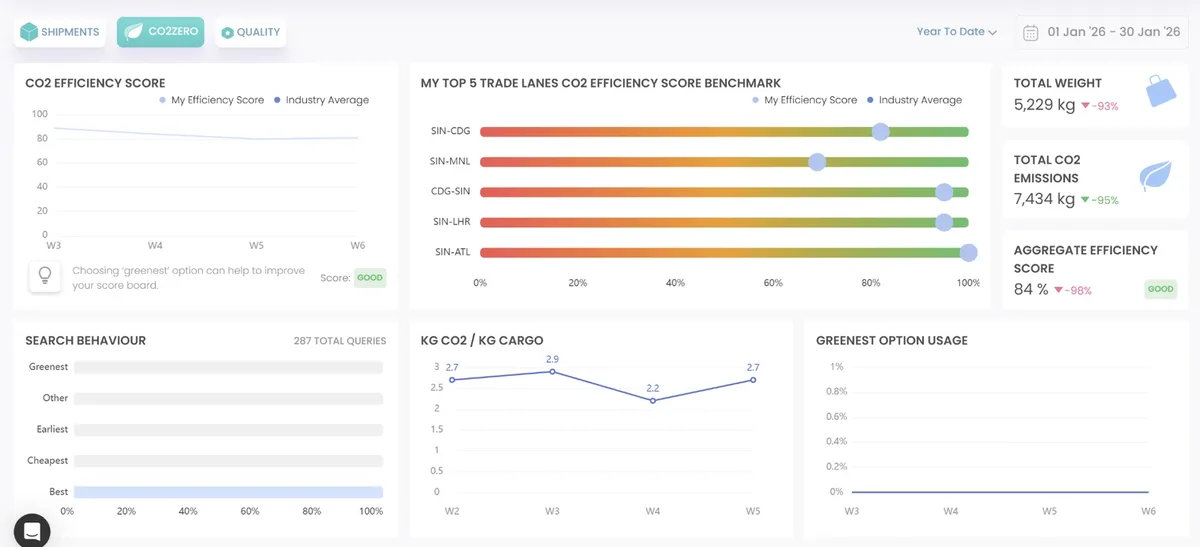Click the leaf icon in Total CO2 Emissions
The width and height of the screenshot is (1200, 547).
click(1156, 177)
